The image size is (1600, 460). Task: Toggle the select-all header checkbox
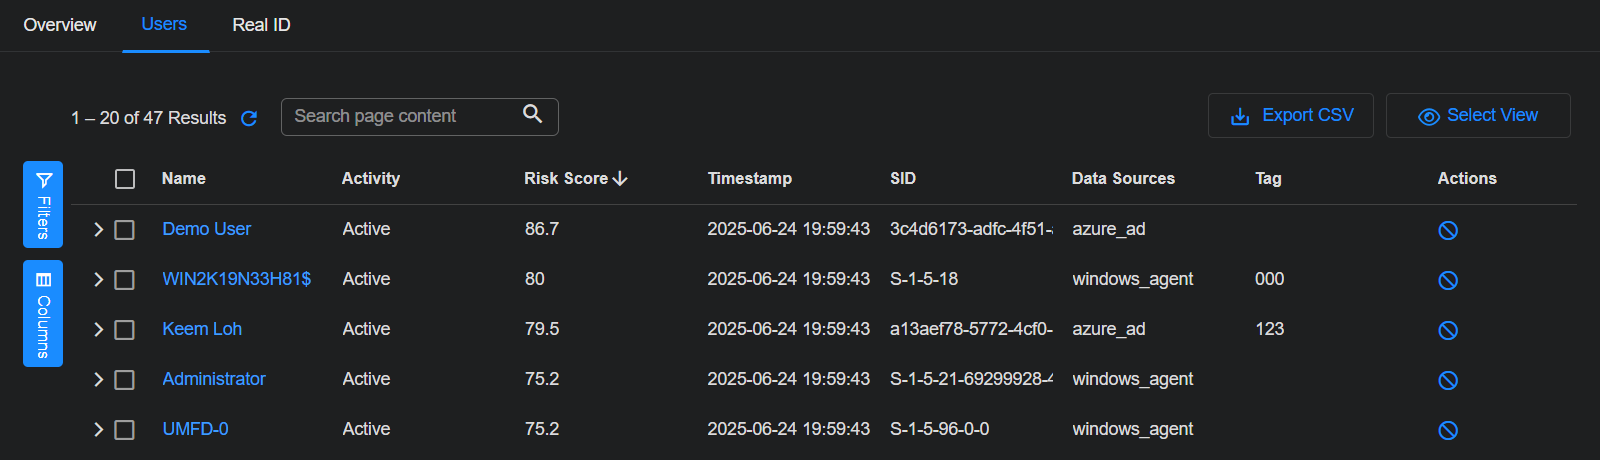(x=125, y=179)
